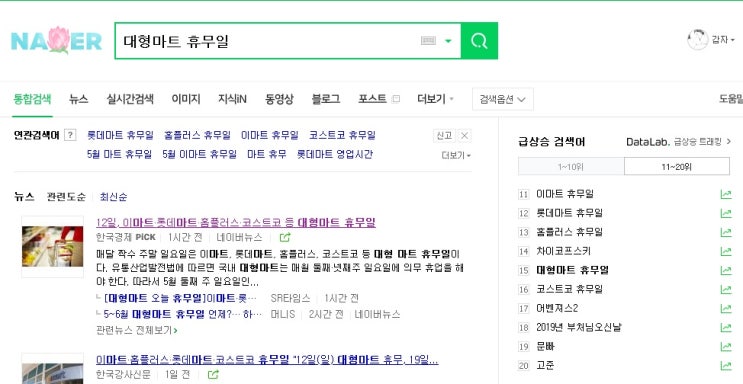Click the trend chart icon for 차이코프스키
The height and width of the screenshot is (384, 743).
pos(725,251)
